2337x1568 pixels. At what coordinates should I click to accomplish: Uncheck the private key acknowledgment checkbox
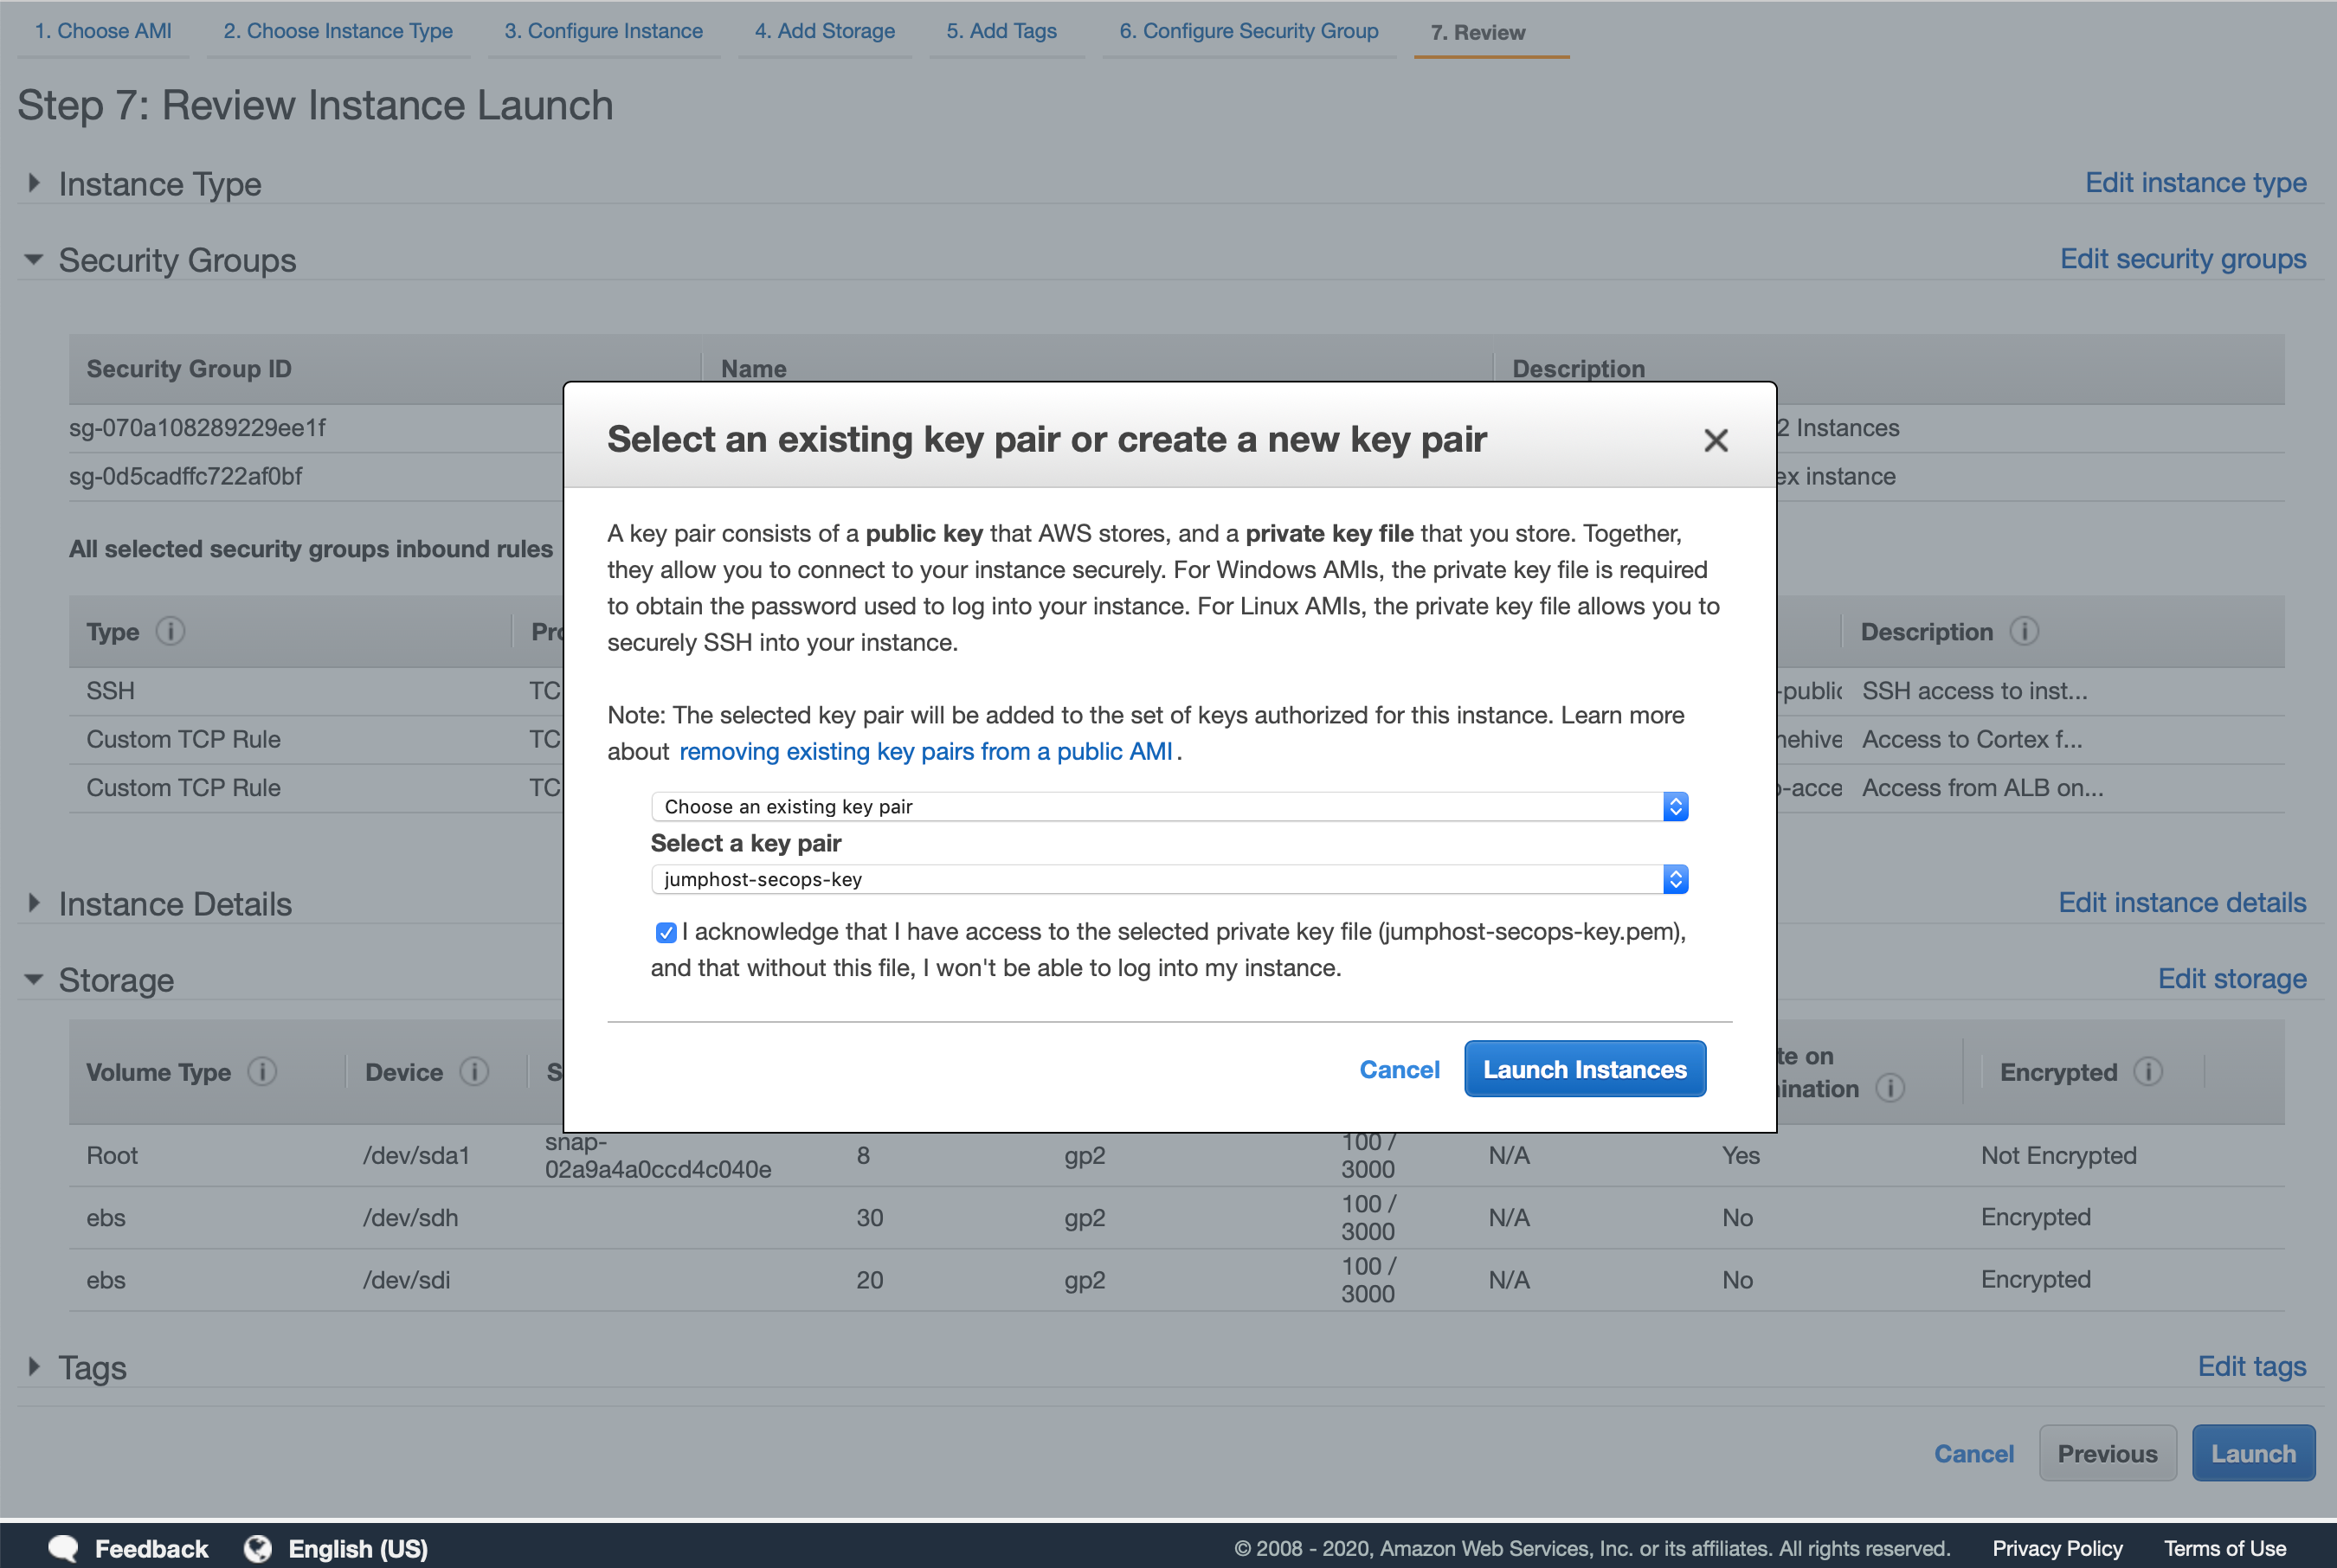click(666, 932)
